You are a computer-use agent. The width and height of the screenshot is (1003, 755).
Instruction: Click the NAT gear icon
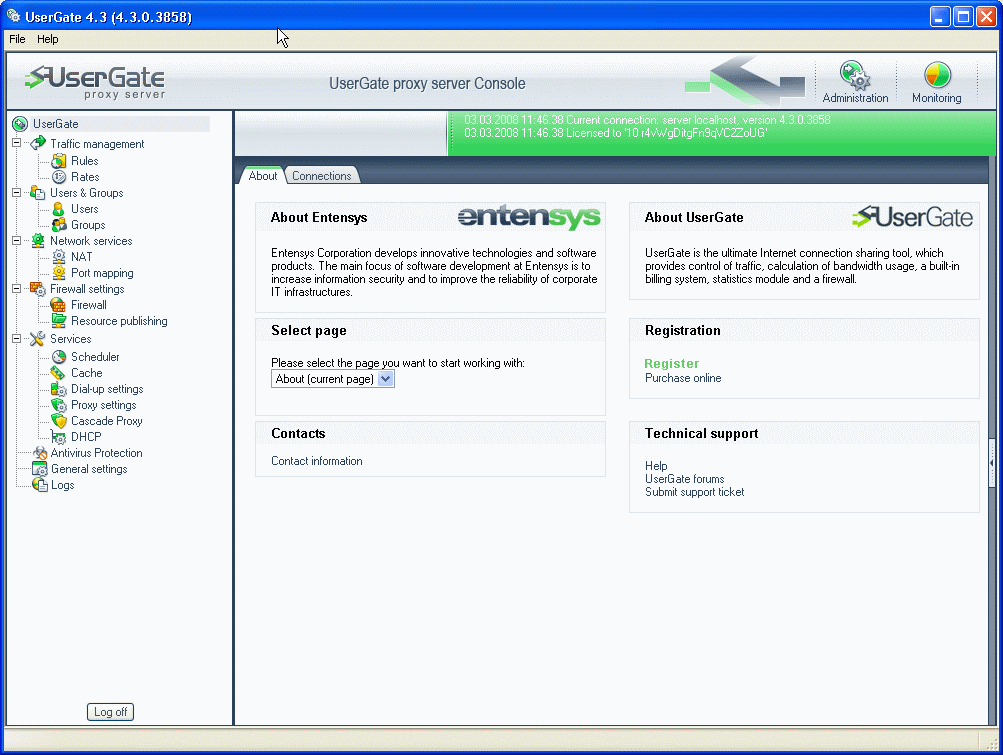59,257
